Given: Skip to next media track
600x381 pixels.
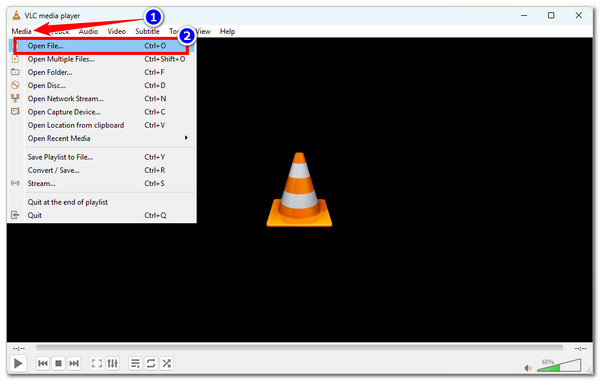Looking at the screenshot, I should pos(74,363).
